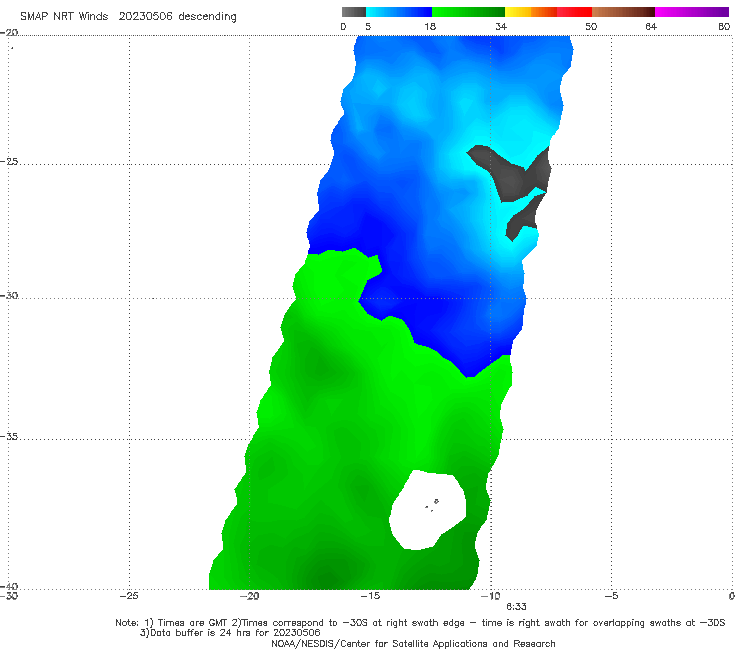This screenshot has height=650, width=740.
Task: Select the green 18–34 segment of the color bar
Action: pyautogui.click(x=468, y=12)
